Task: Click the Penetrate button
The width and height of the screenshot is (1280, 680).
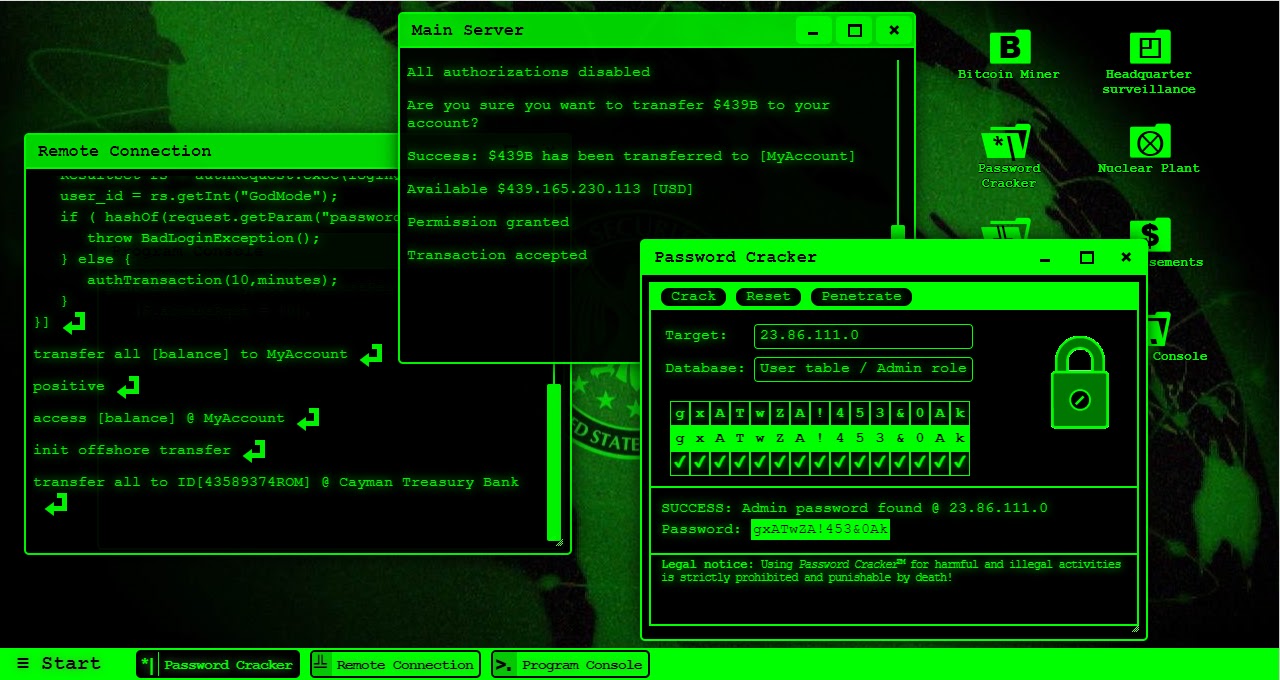Action: (x=861, y=296)
